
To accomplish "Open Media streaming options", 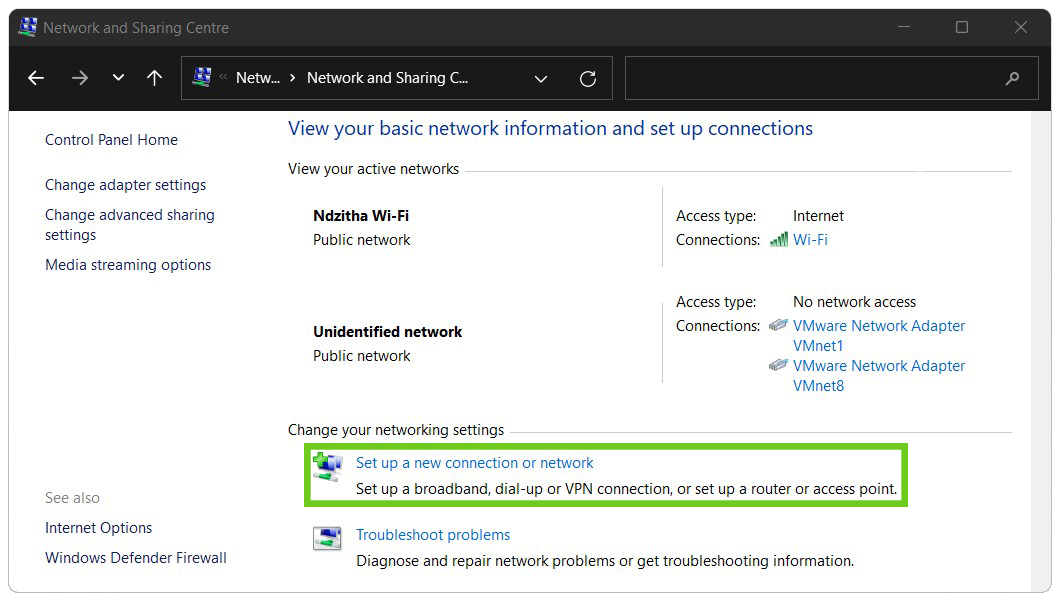I will click(x=128, y=265).
